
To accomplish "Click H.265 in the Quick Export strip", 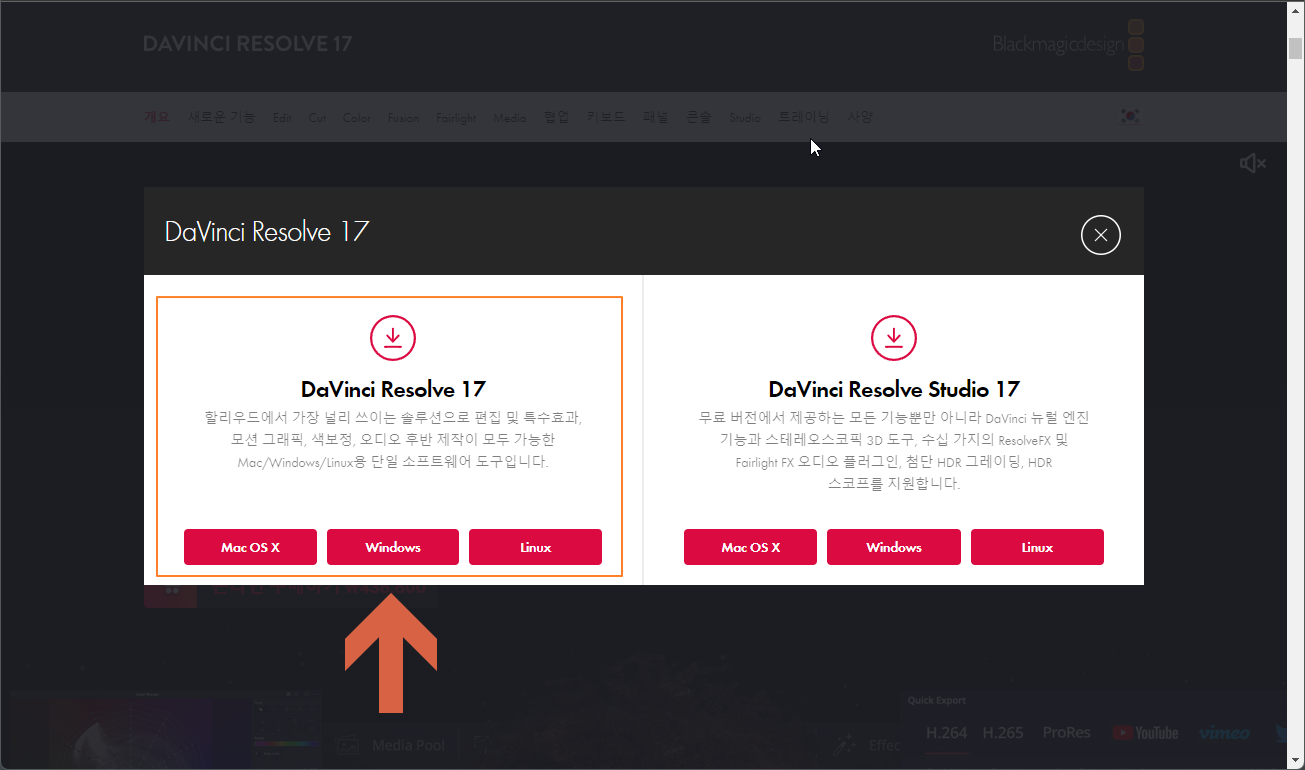I will [1003, 733].
